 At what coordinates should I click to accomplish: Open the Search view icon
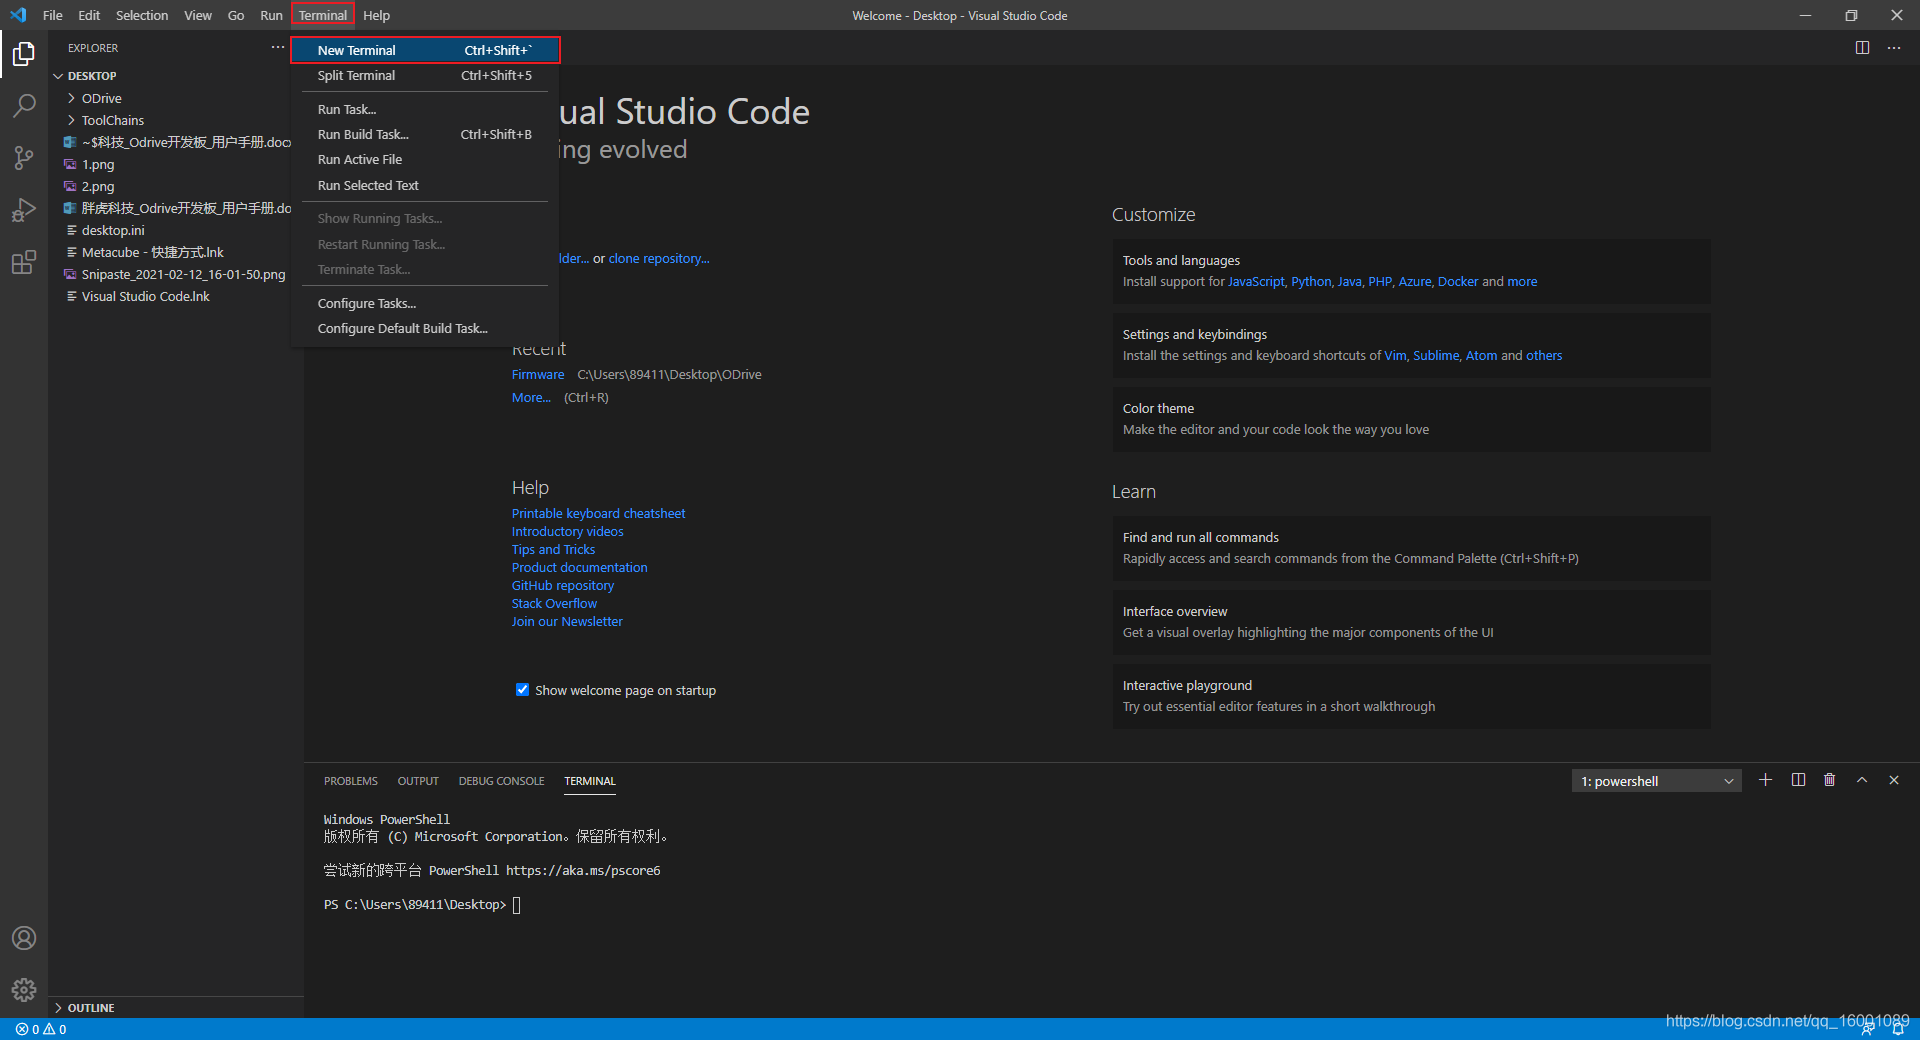click(24, 106)
